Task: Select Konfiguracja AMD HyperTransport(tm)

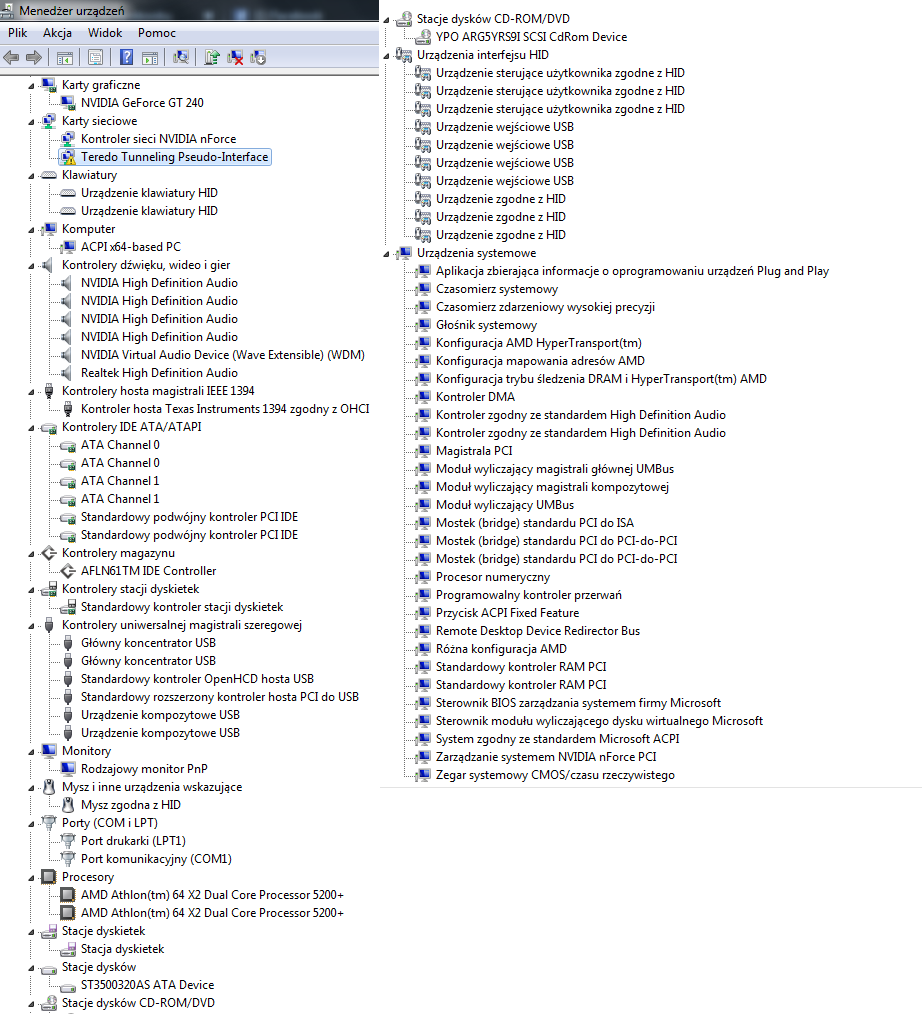Action: point(539,343)
